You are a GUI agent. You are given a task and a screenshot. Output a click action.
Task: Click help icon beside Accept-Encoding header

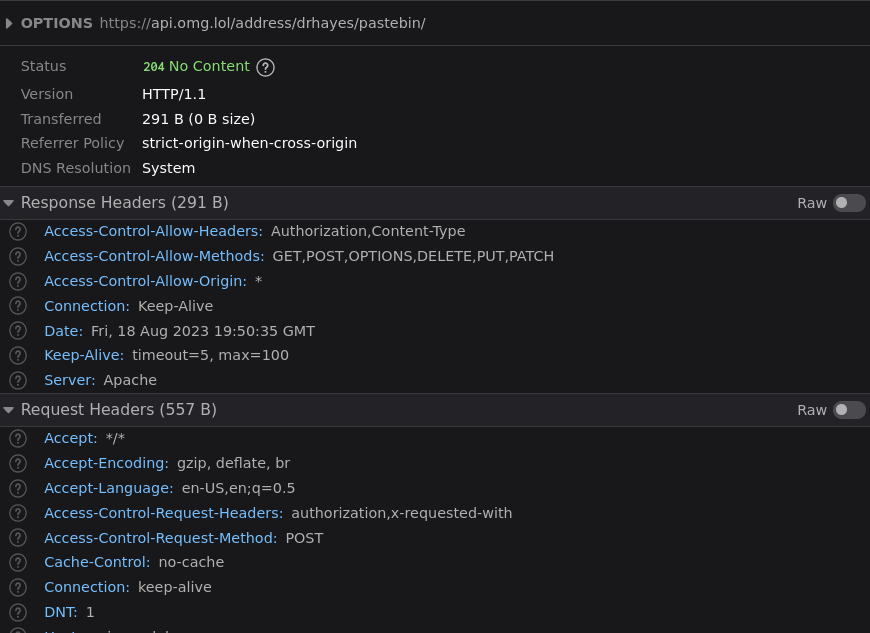[x=18, y=463]
